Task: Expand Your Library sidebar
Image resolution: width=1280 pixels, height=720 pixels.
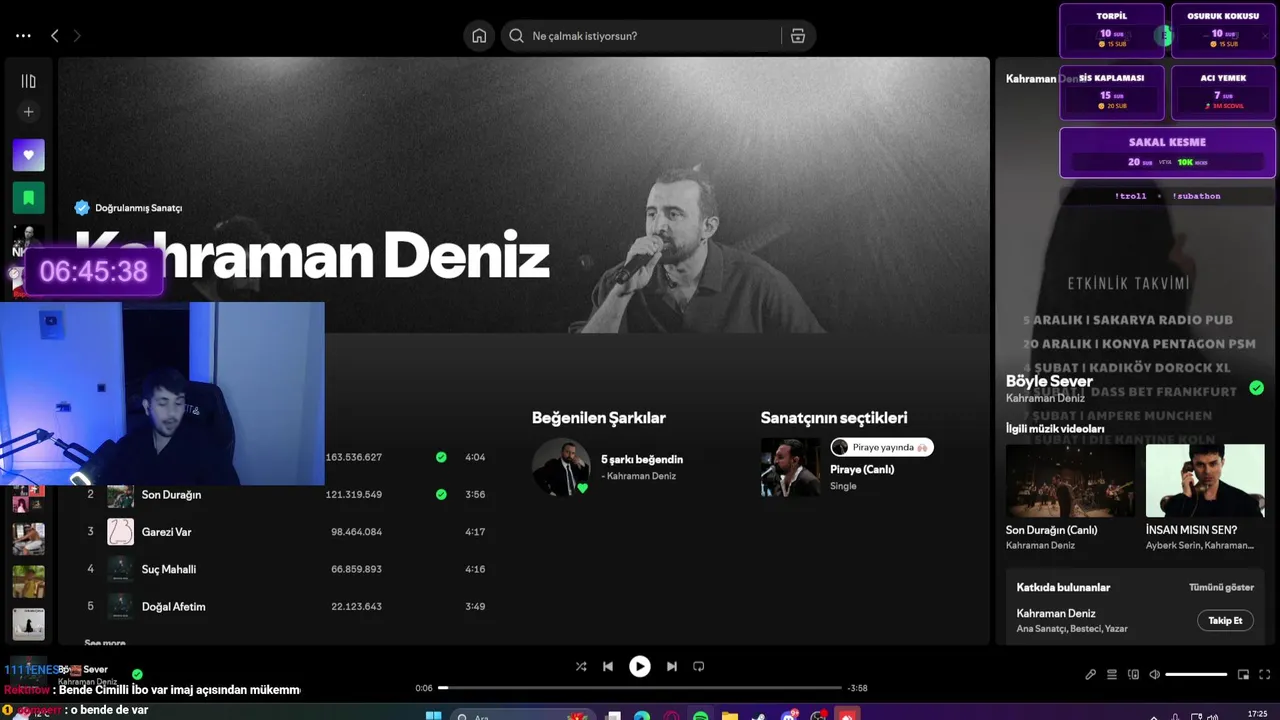Action: click(x=28, y=81)
